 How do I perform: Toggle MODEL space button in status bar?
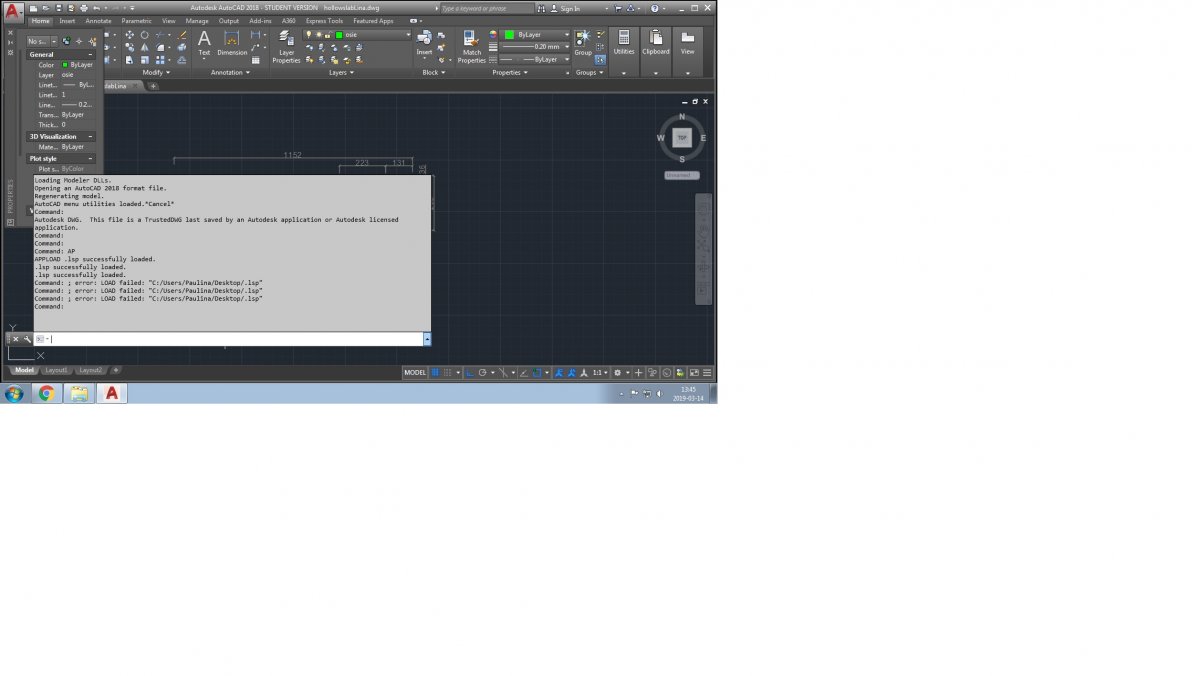[414, 372]
